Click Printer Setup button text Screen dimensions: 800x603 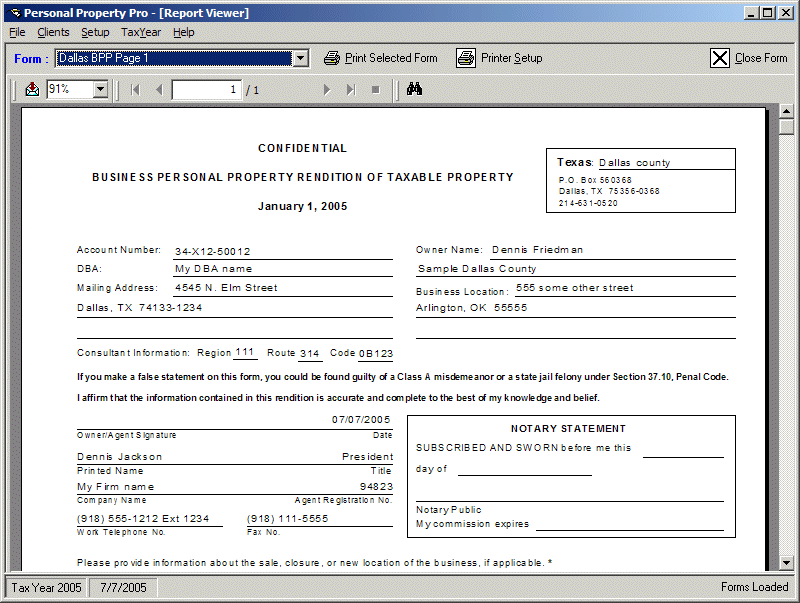[x=511, y=58]
